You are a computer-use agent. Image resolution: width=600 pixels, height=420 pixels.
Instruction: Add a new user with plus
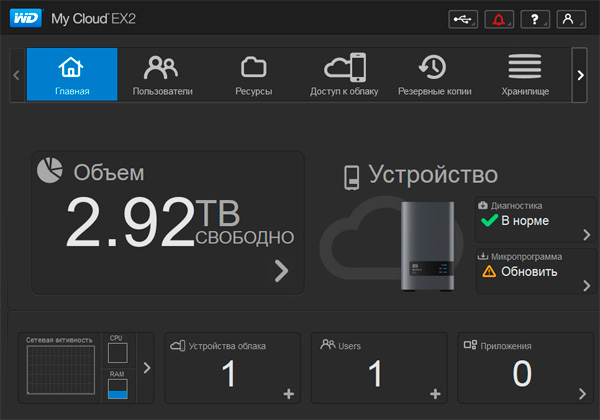[x=435, y=393]
